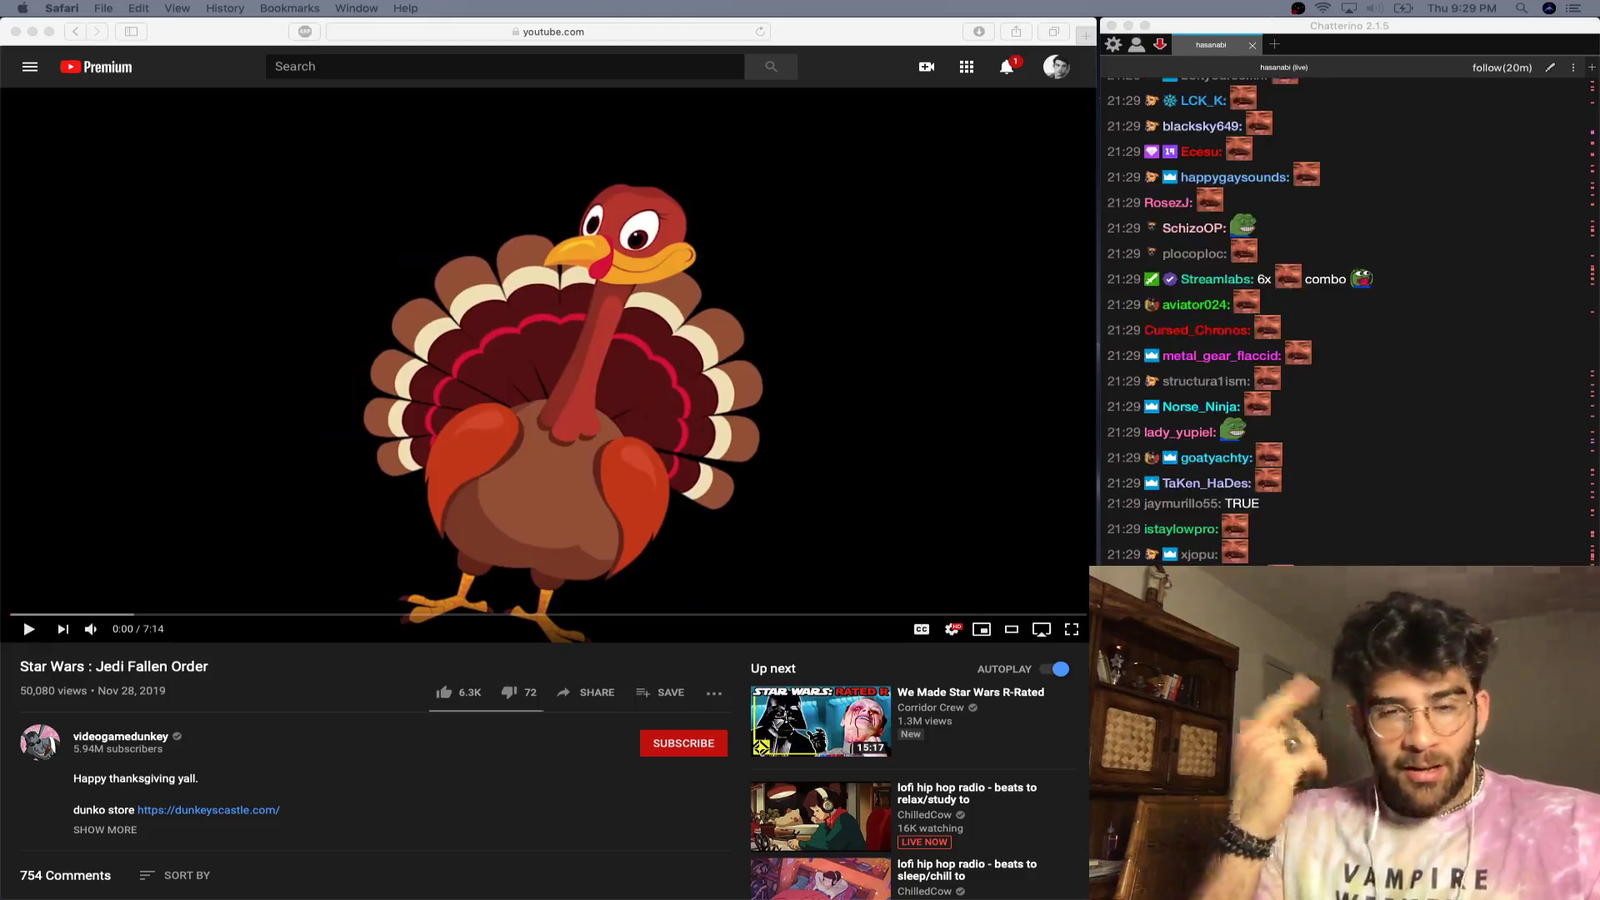The width and height of the screenshot is (1600, 900).
Task: Open We Made Star Wars R-Rated thumbnail
Action: (x=821, y=721)
